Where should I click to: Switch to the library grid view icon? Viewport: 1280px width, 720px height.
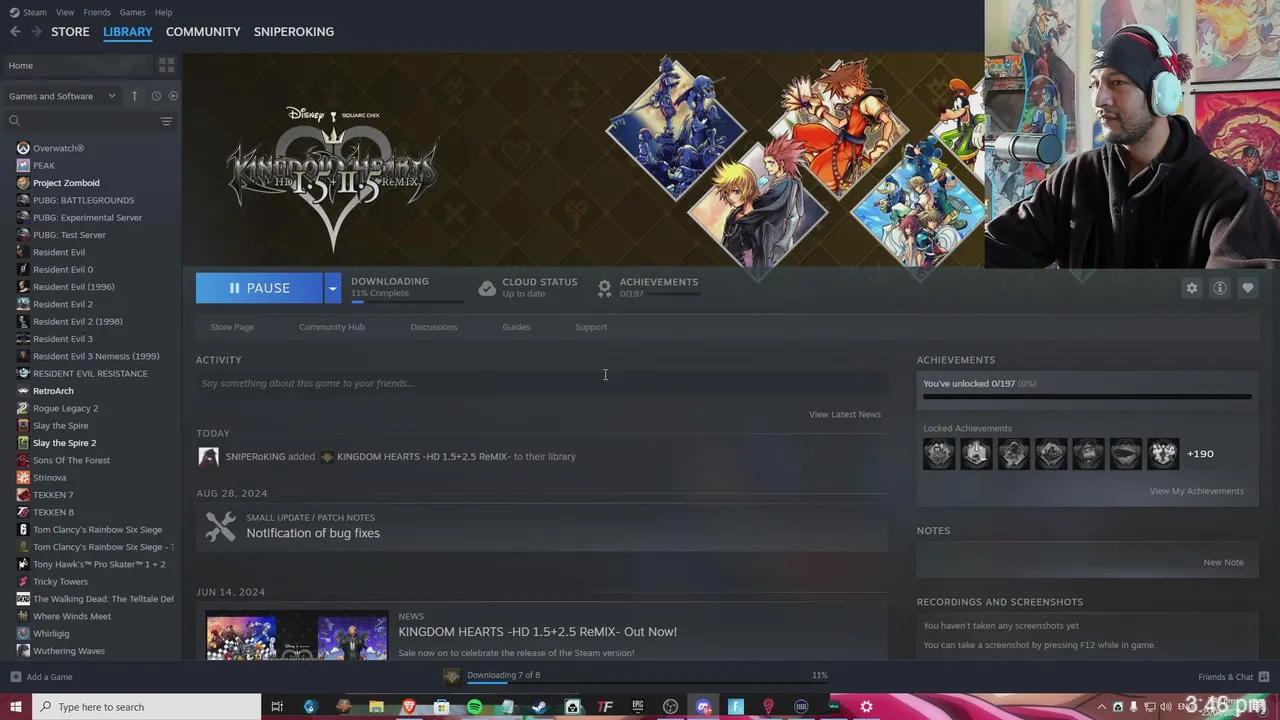click(166, 65)
